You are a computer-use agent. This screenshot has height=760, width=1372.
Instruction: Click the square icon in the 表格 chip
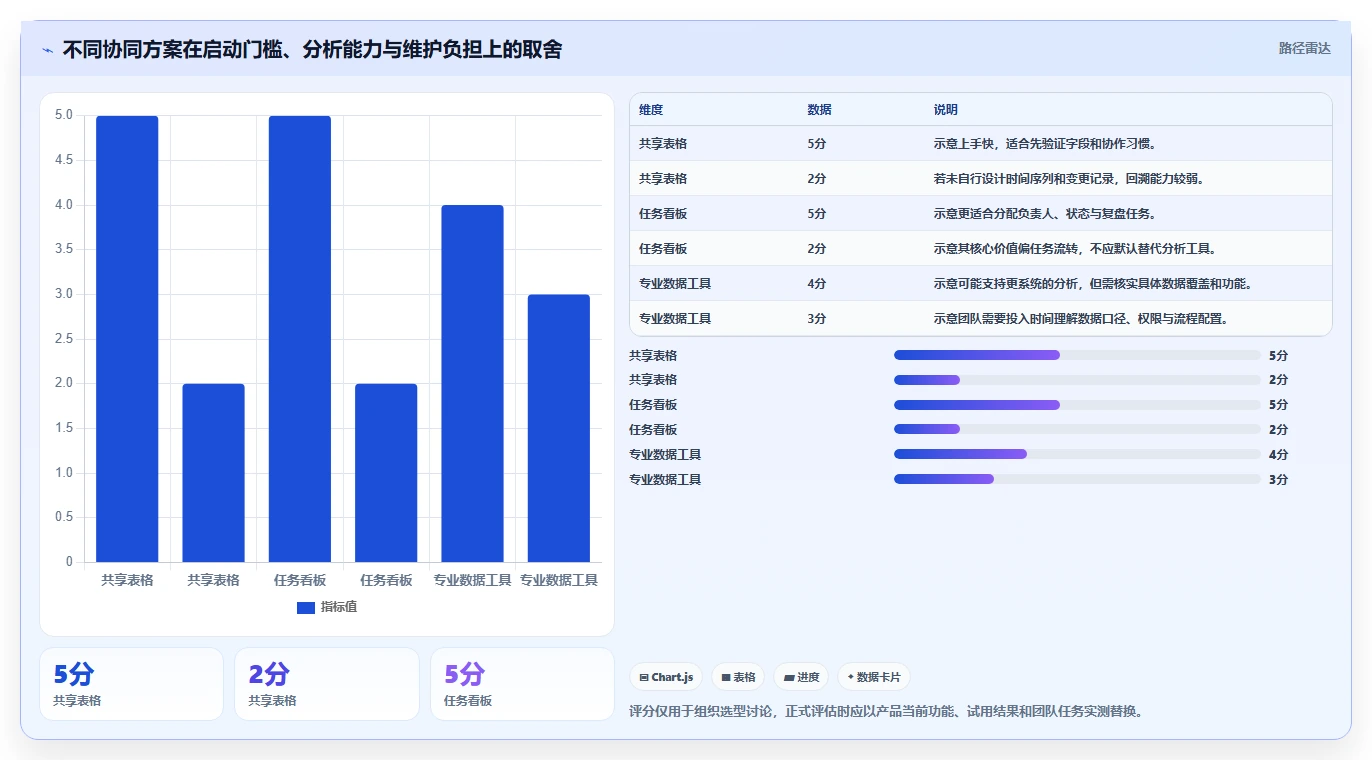point(726,677)
